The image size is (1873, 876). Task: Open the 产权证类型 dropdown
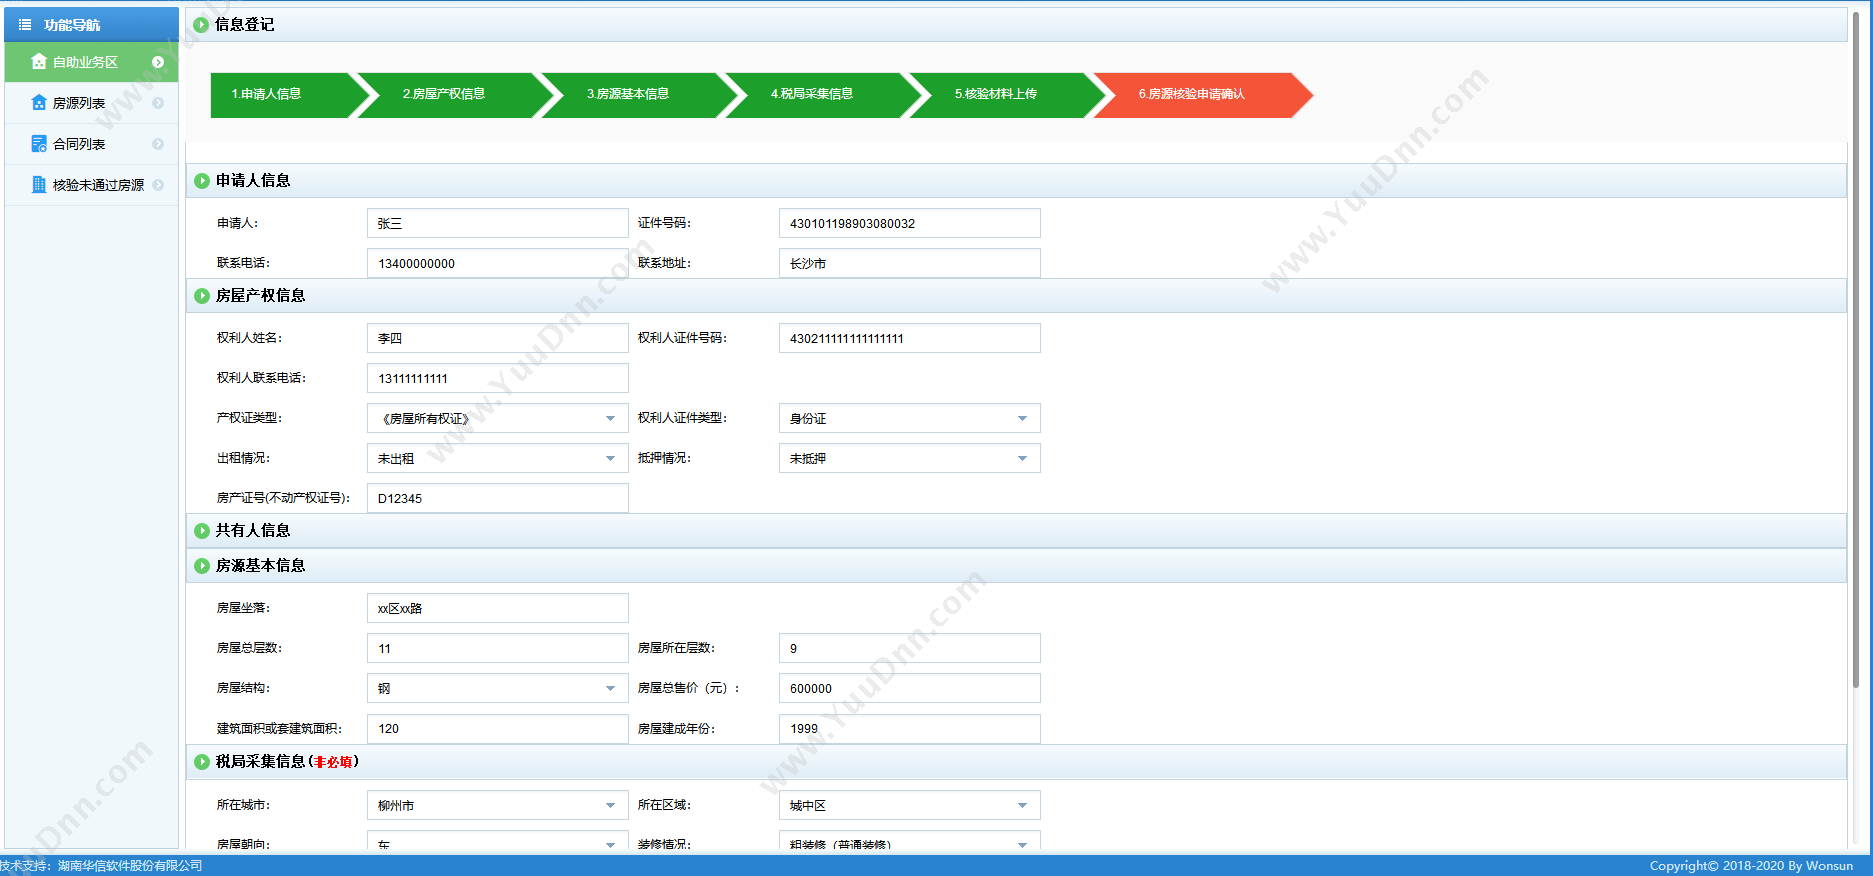pyautogui.click(x=498, y=418)
